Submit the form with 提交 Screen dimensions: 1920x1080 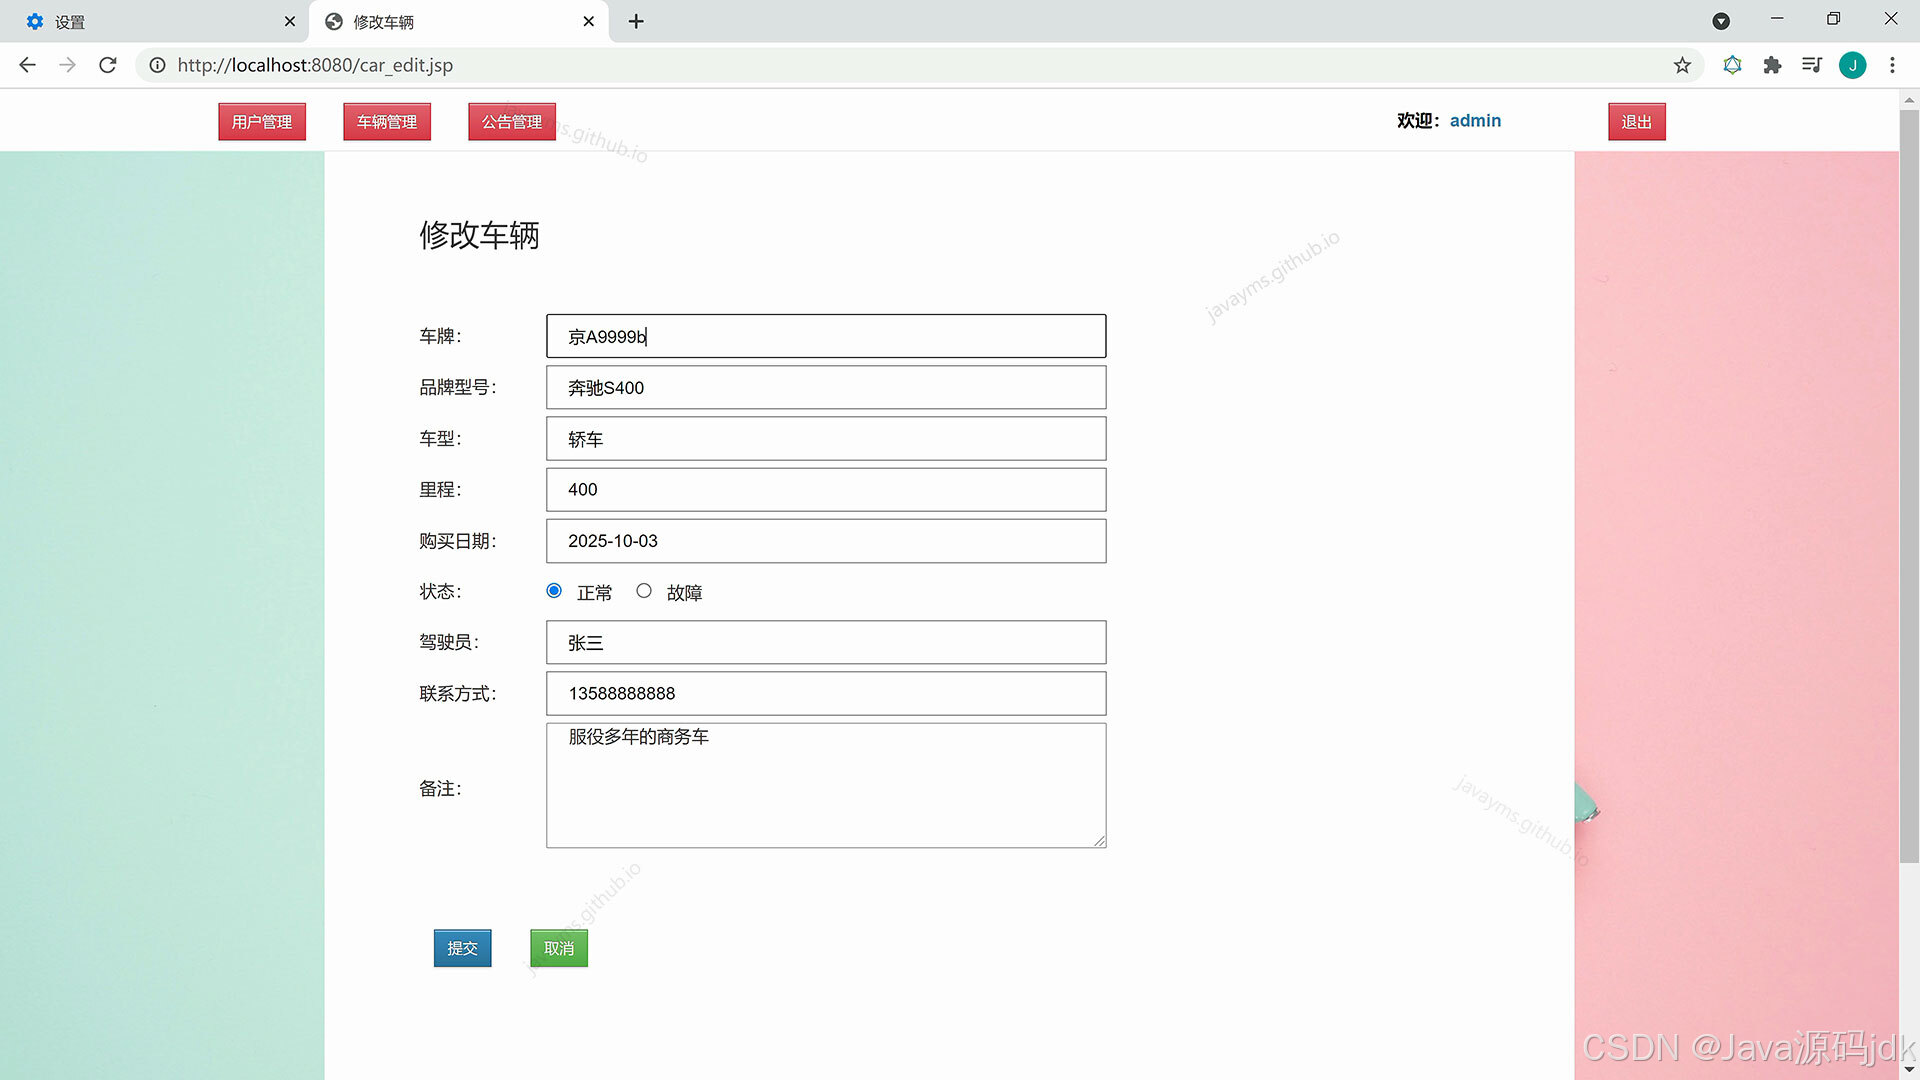[x=462, y=948]
